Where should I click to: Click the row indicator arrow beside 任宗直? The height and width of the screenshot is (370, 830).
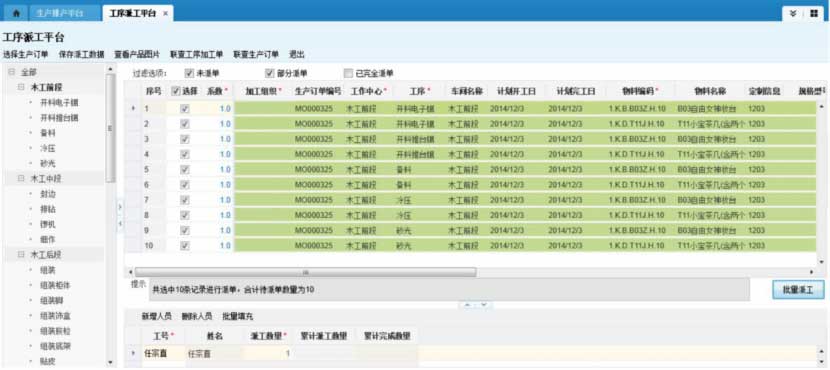[x=133, y=353]
